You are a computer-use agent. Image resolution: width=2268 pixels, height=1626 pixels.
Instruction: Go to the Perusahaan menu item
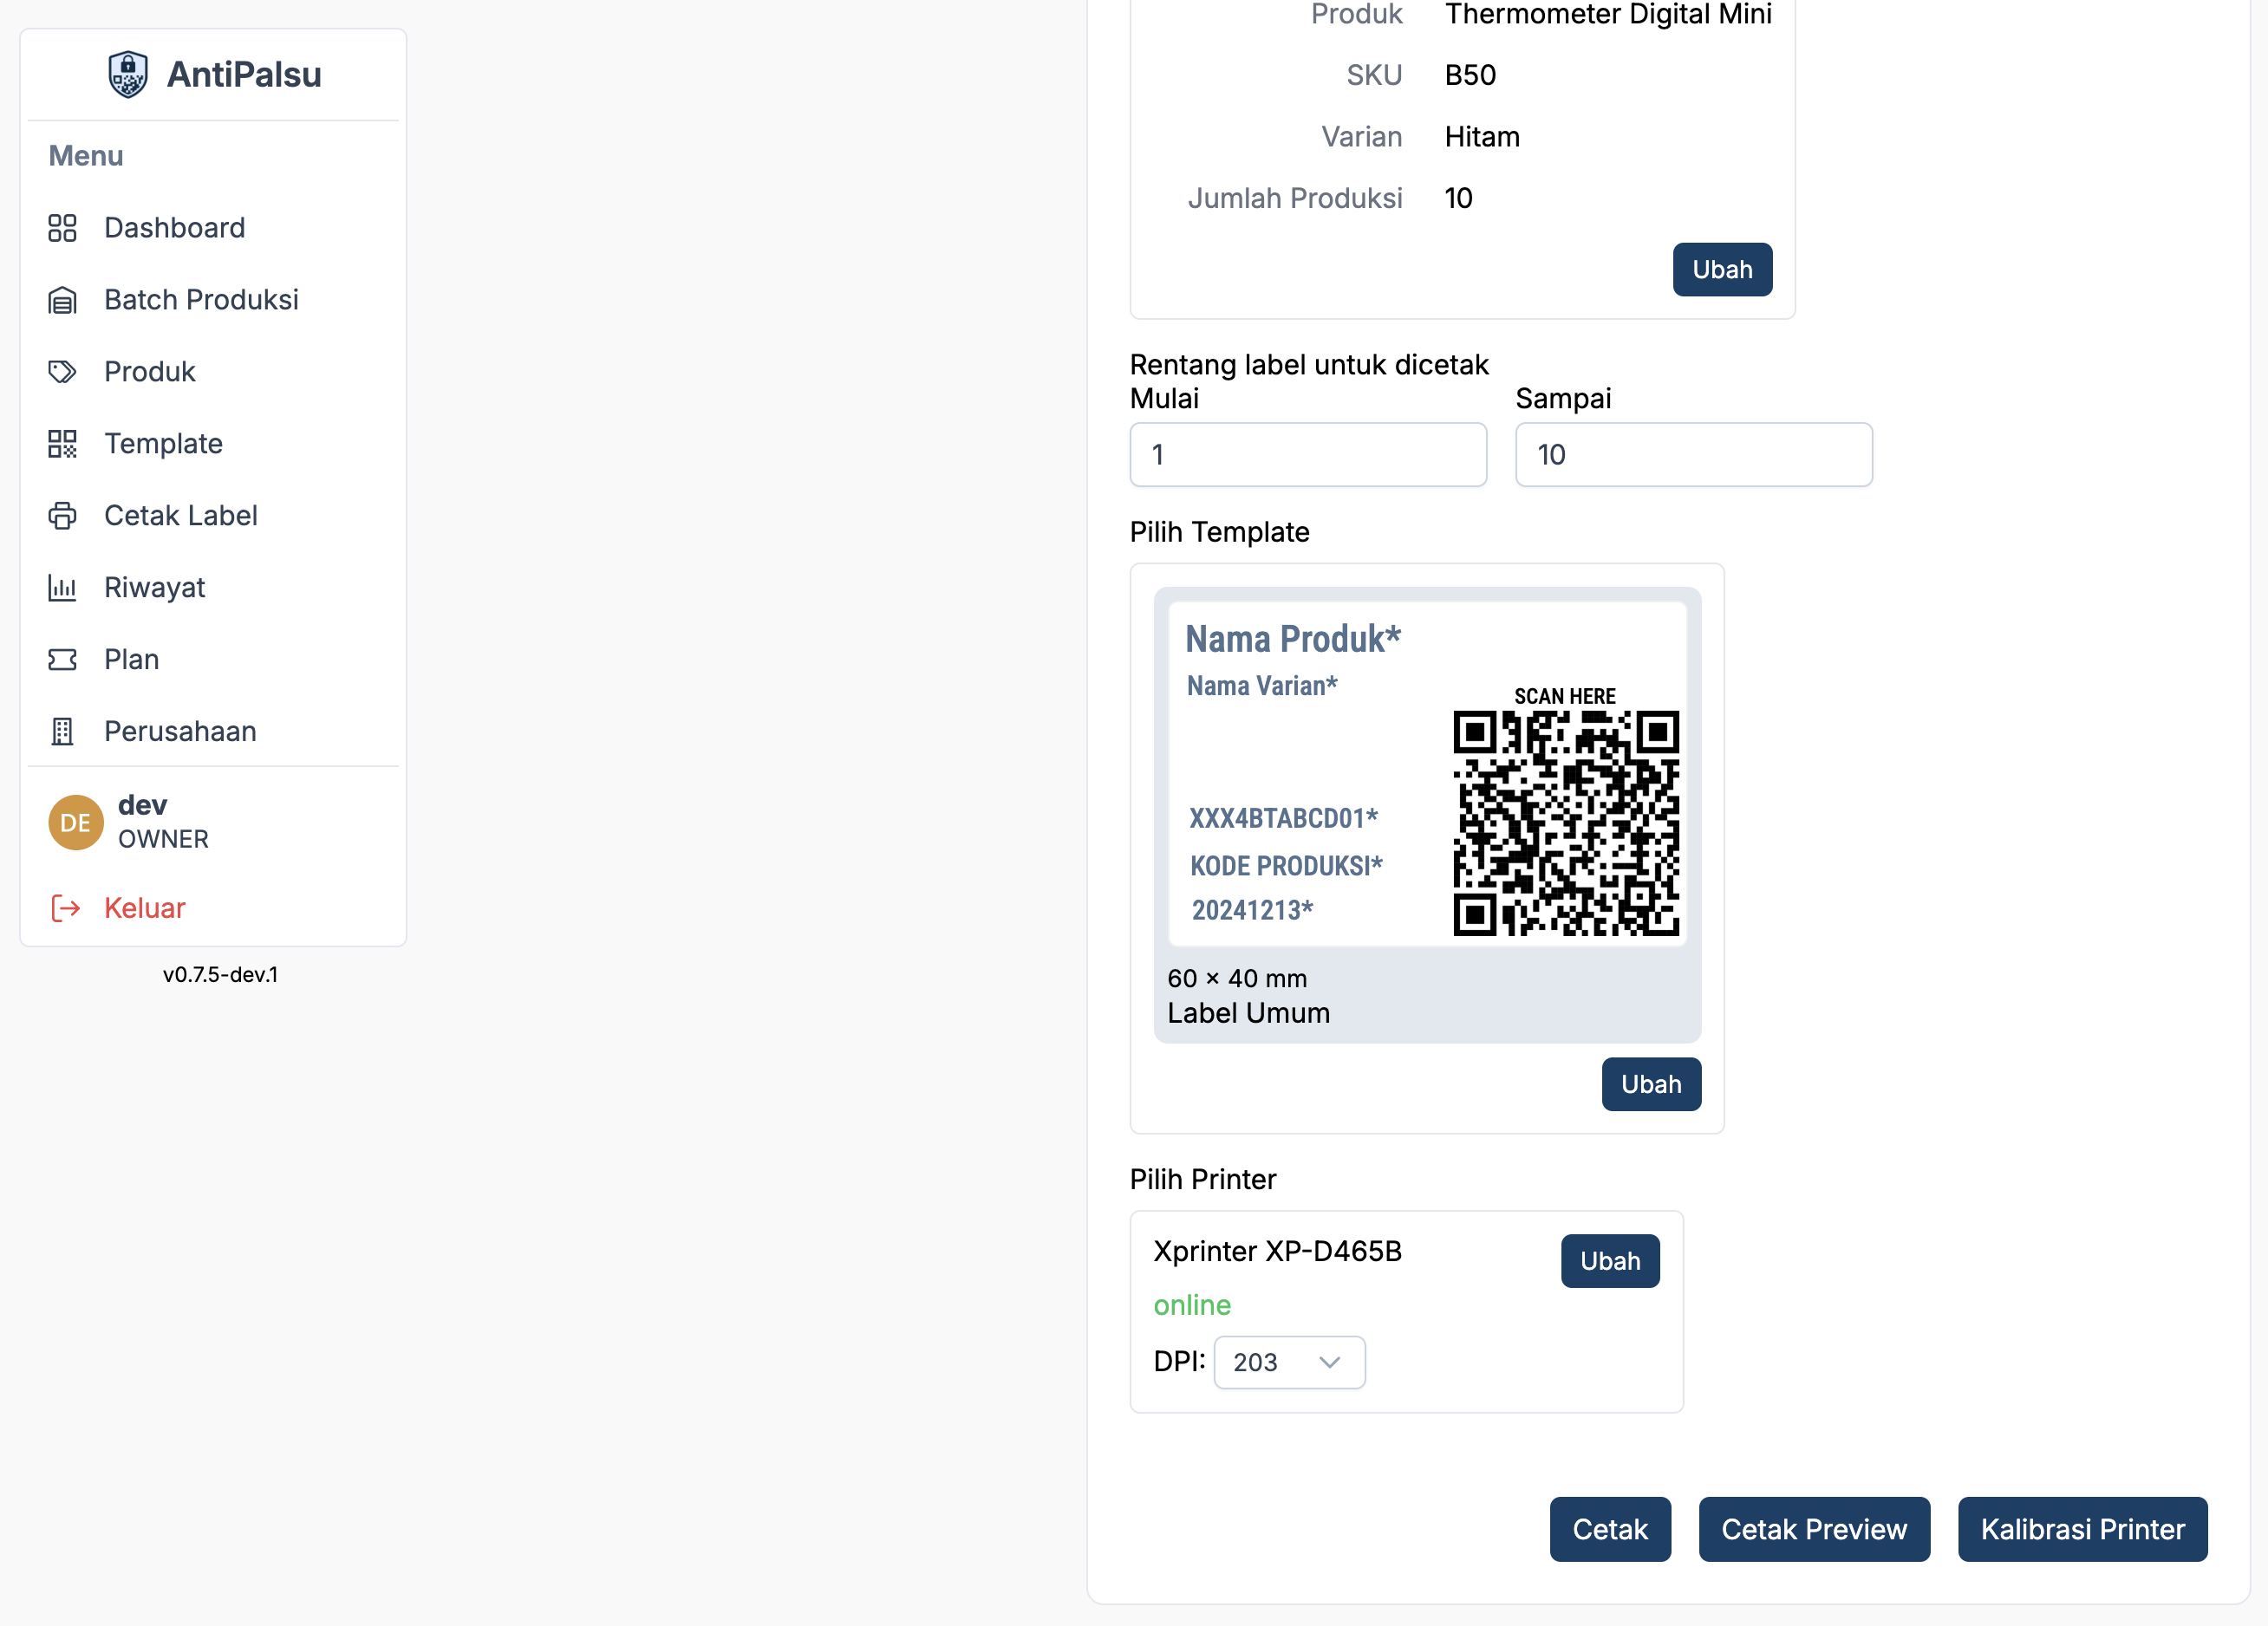point(180,732)
